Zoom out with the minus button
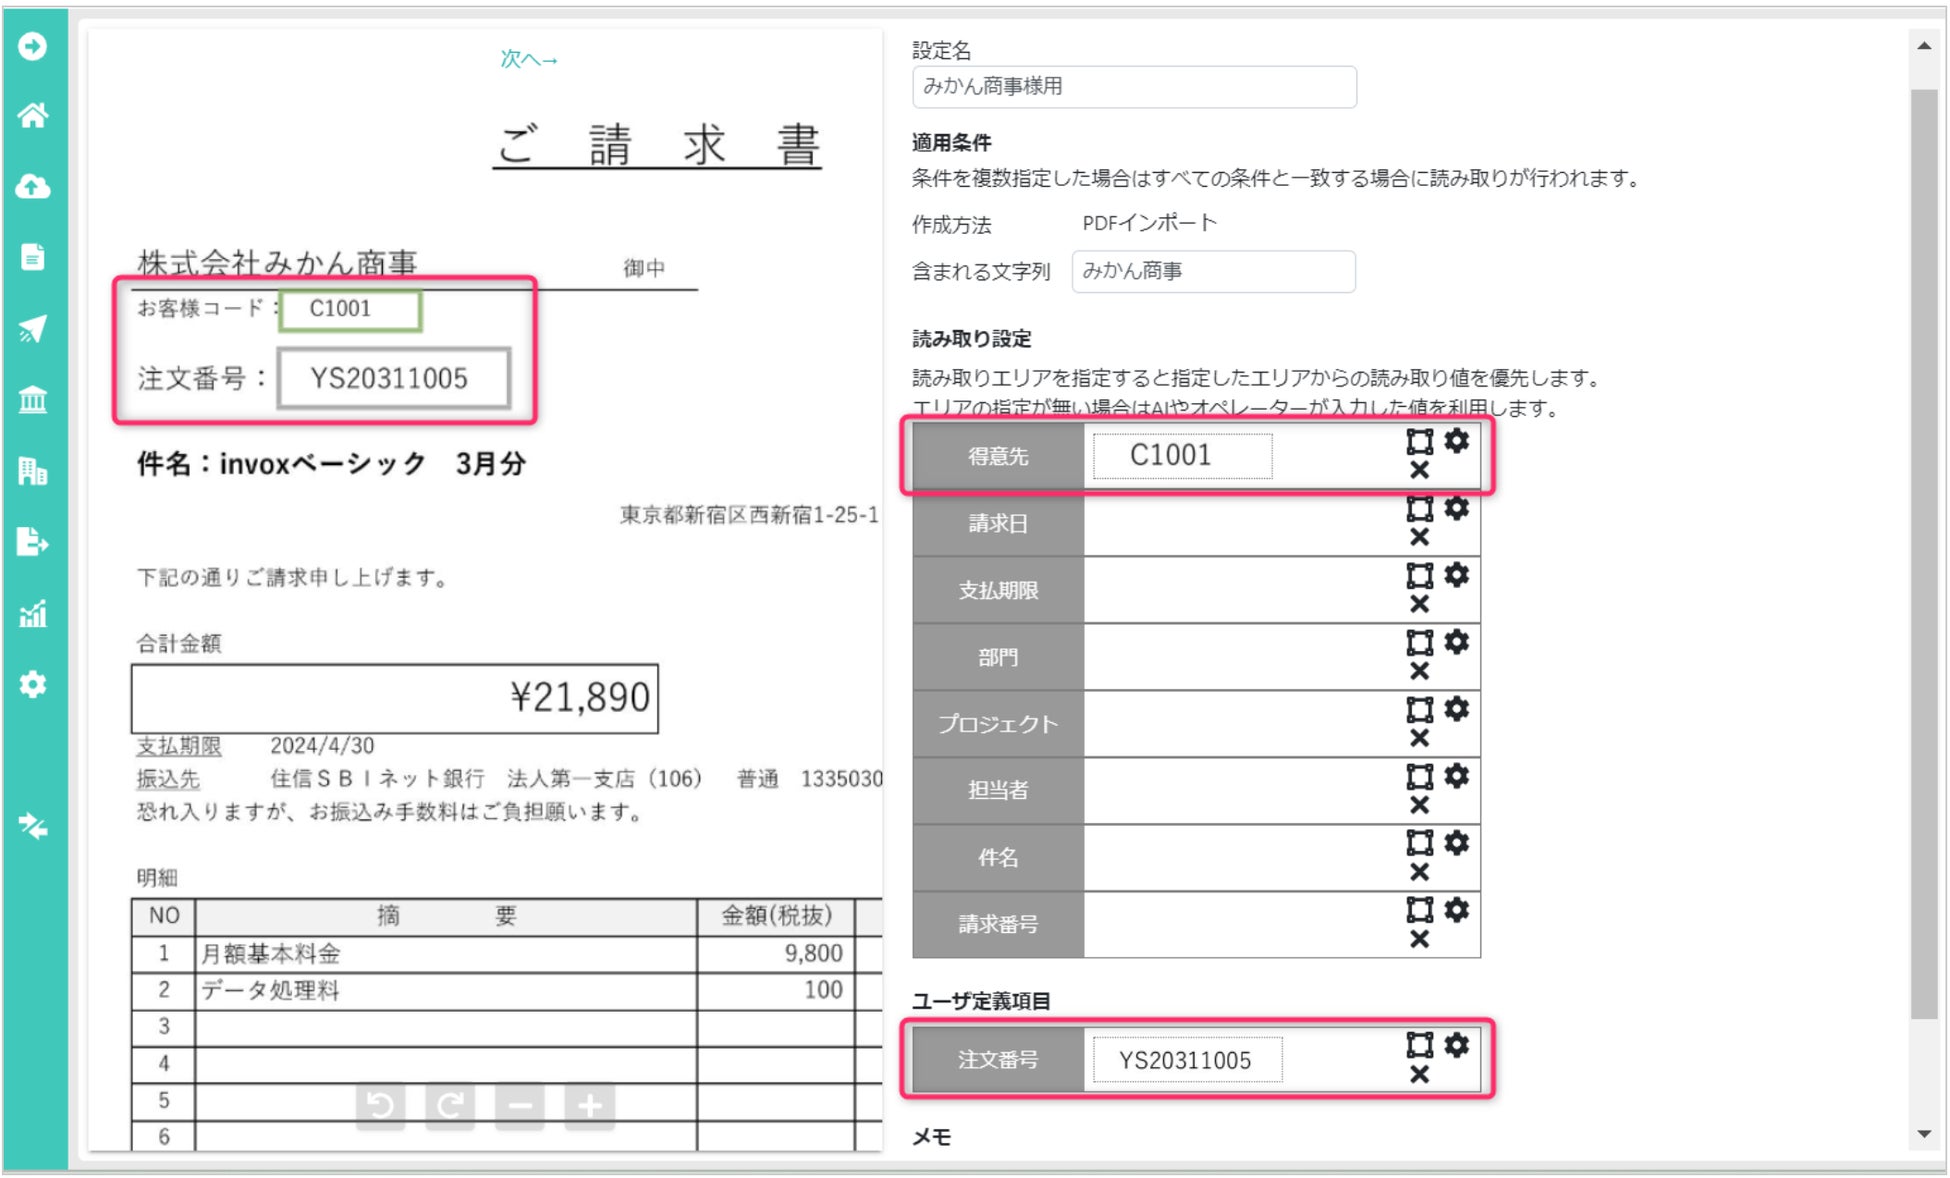Viewport: 1950px width, 1178px height. pyautogui.click(x=520, y=1105)
